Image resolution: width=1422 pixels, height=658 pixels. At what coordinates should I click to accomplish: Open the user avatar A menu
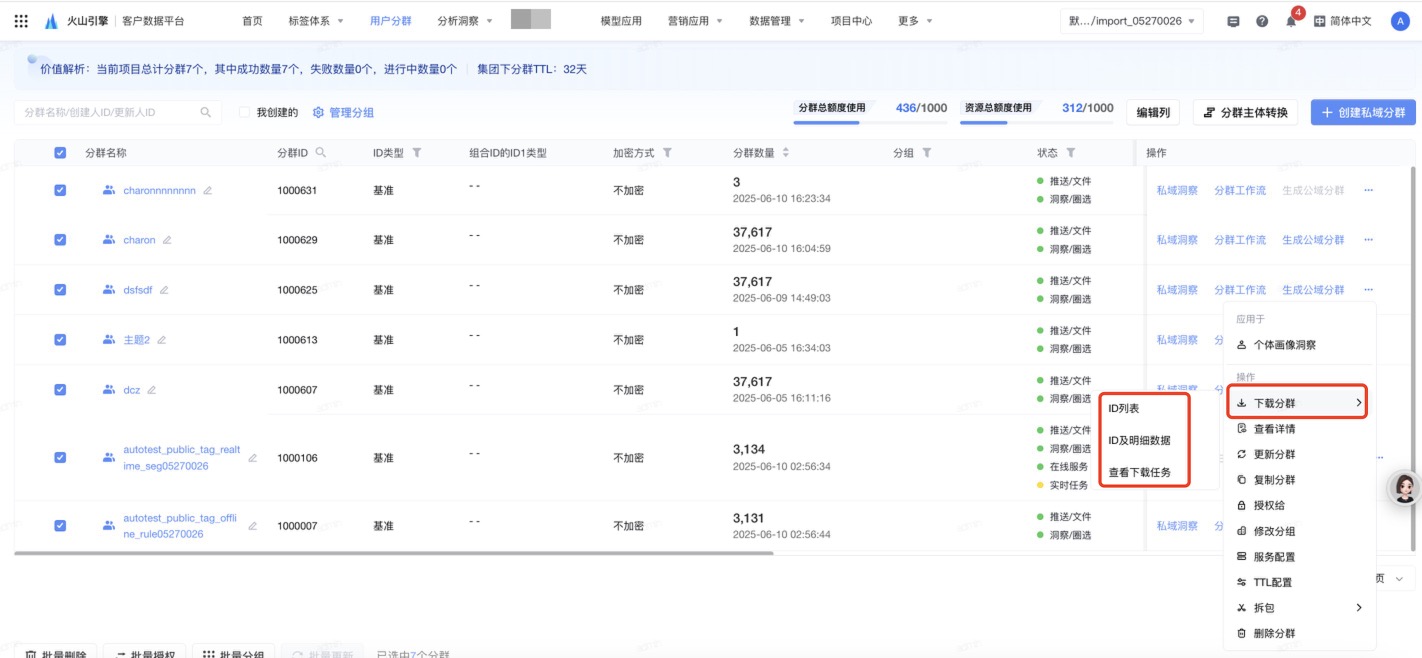click(1400, 21)
